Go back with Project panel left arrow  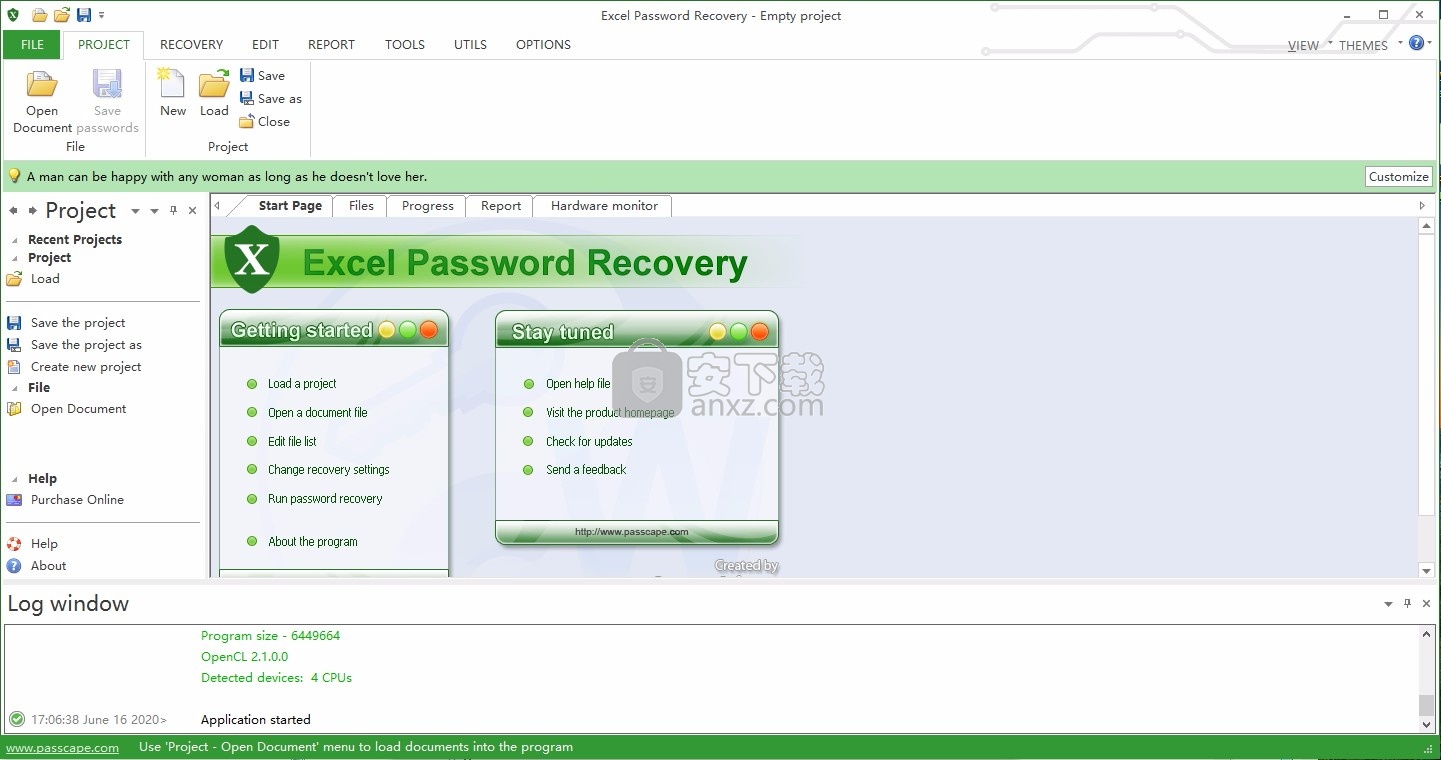(x=14, y=211)
